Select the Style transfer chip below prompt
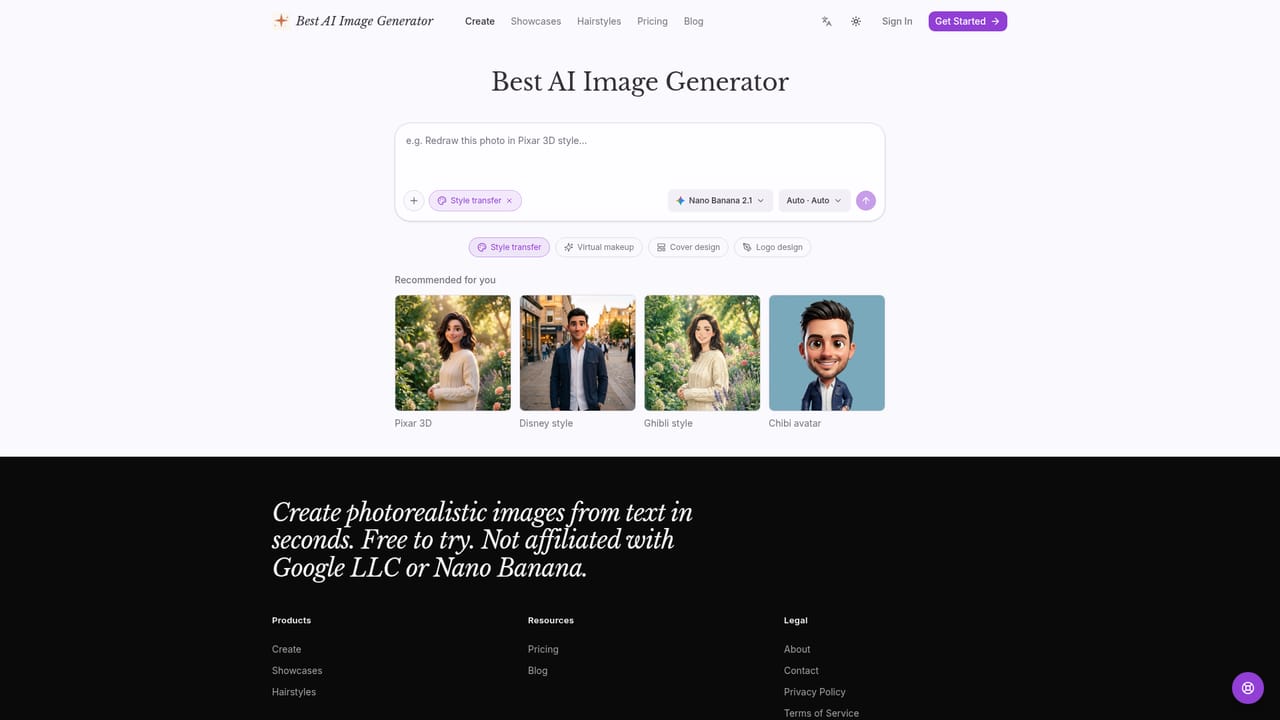The width and height of the screenshot is (1280, 720). (x=509, y=247)
